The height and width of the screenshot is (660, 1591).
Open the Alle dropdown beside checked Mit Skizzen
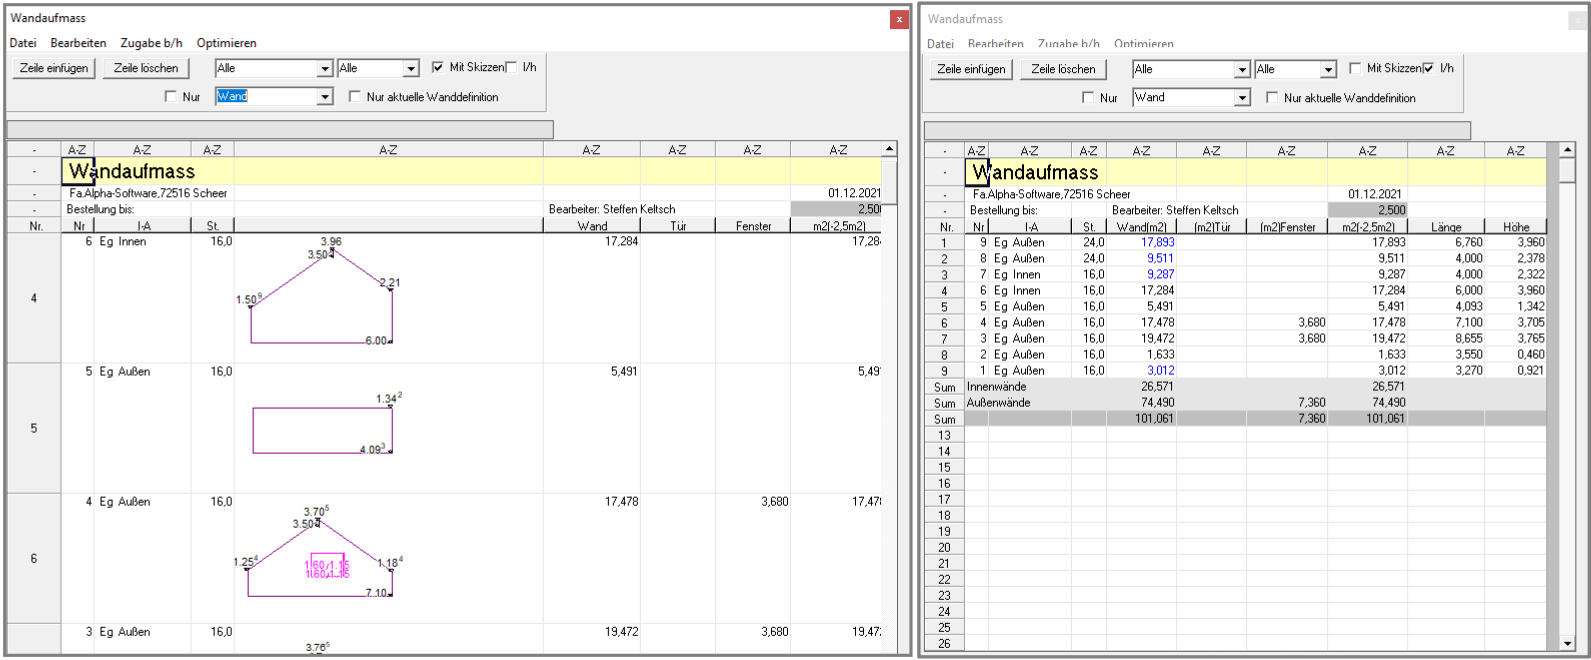click(411, 68)
